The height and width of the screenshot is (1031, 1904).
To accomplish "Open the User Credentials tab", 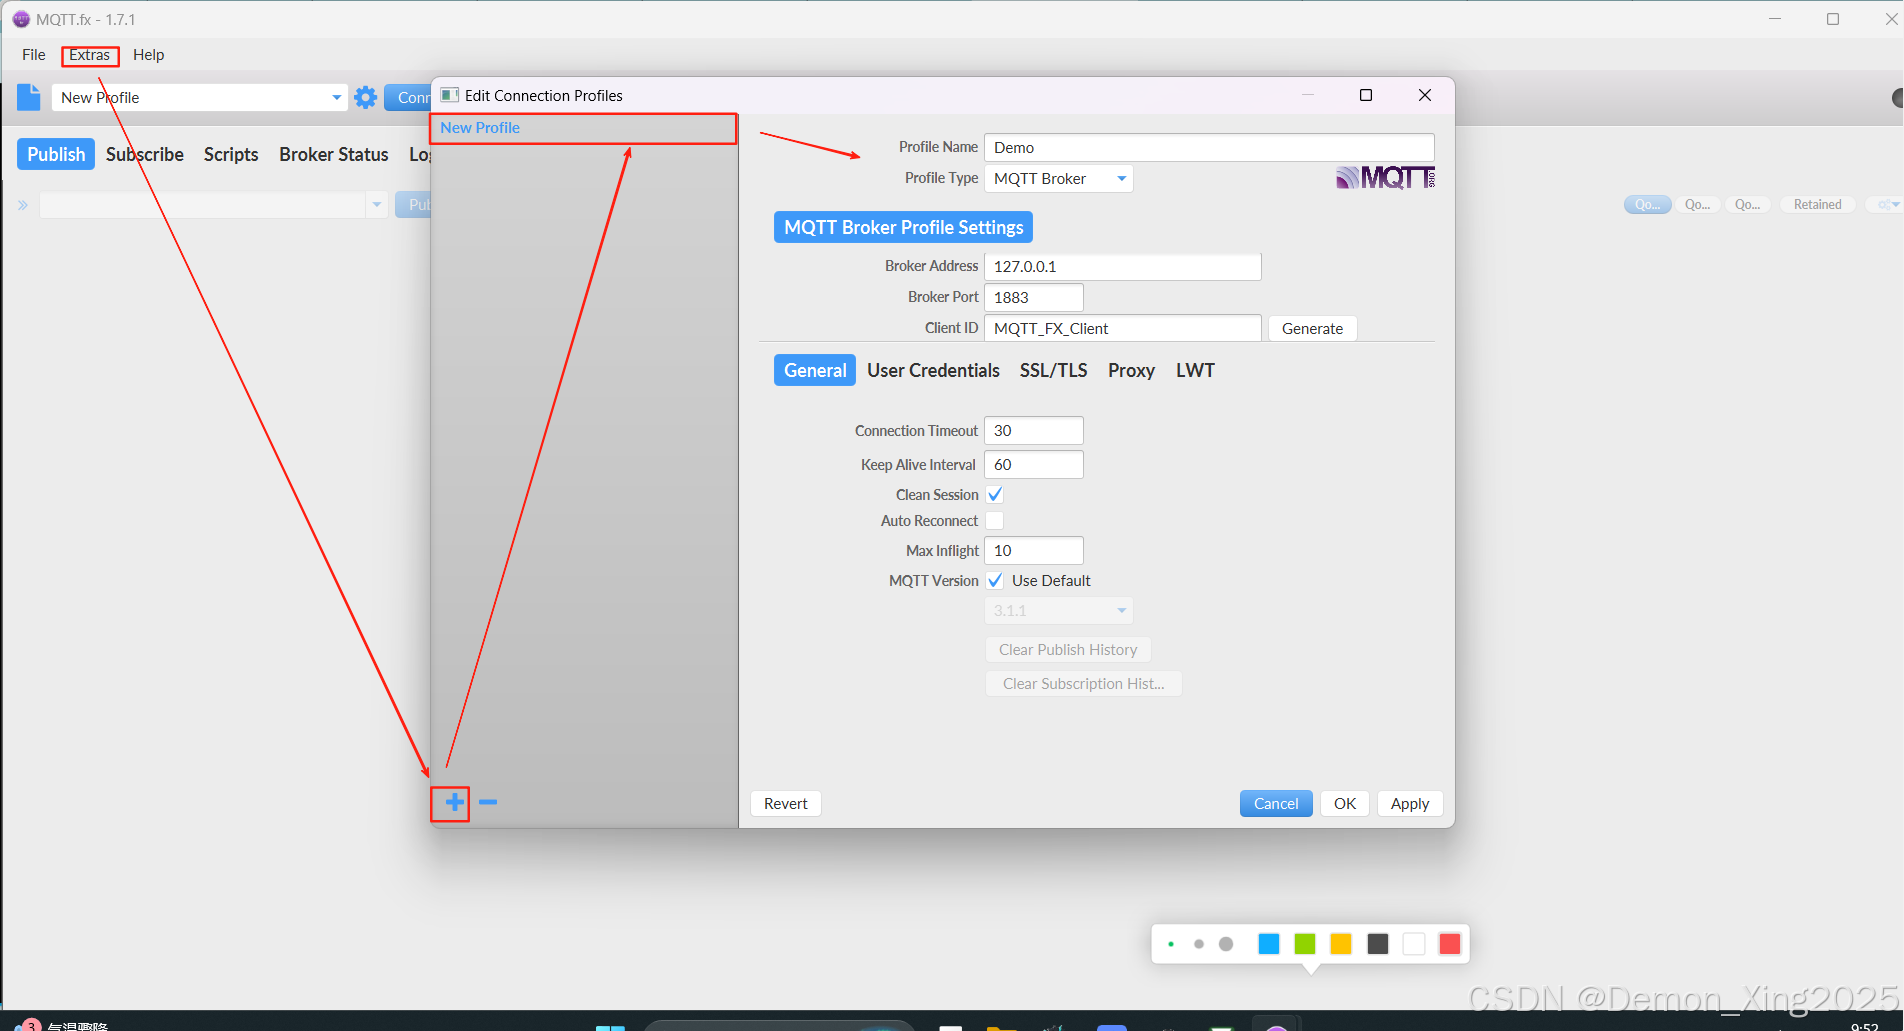I will (x=933, y=370).
